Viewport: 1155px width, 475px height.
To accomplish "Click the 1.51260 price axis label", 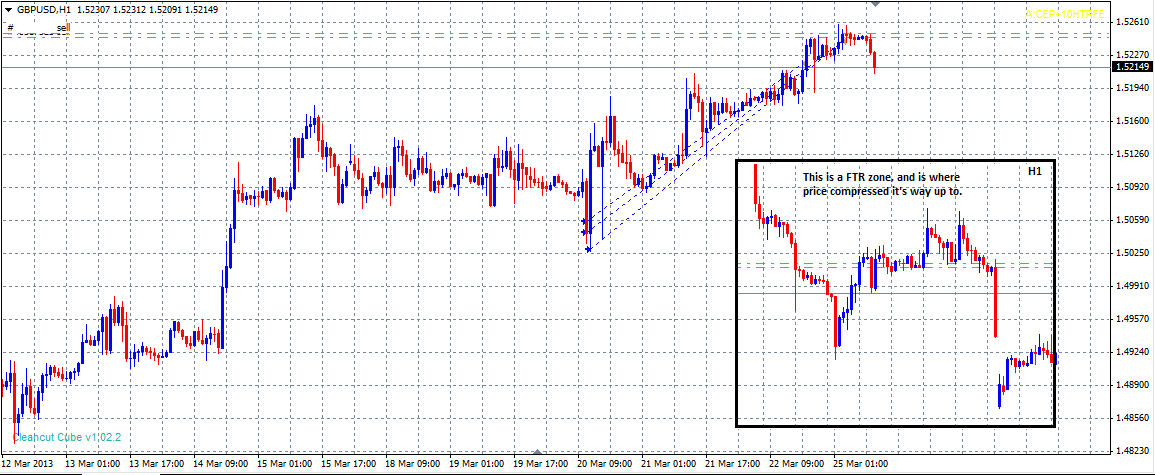I will 1132,154.
